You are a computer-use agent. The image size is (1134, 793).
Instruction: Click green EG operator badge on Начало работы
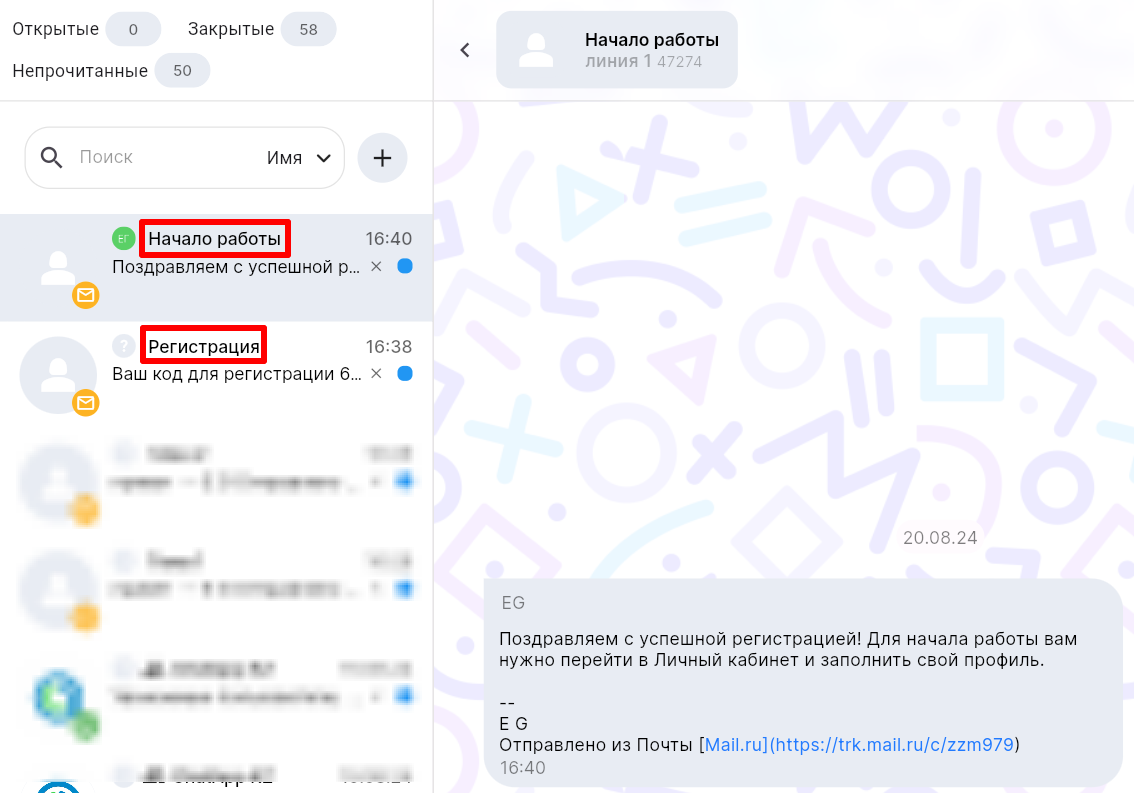pos(123,238)
